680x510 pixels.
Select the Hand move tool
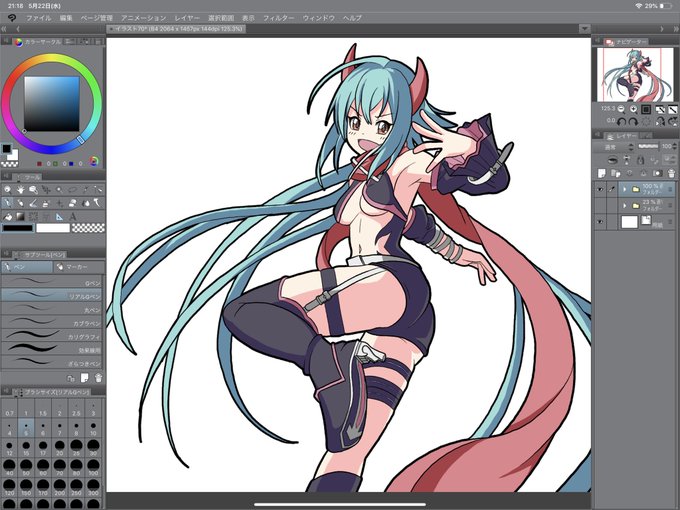click(x=20, y=190)
